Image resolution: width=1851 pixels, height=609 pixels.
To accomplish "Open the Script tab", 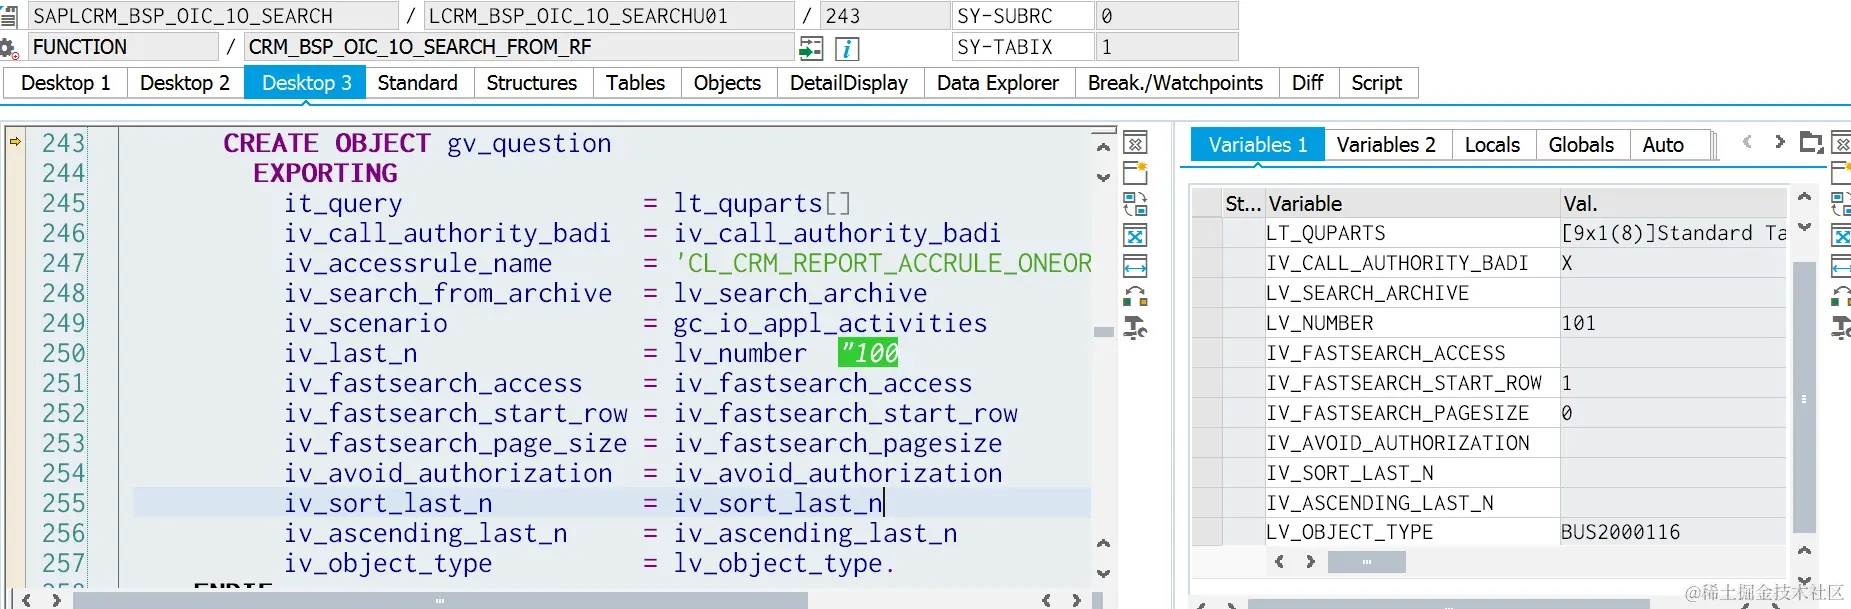I will coord(1377,83).
